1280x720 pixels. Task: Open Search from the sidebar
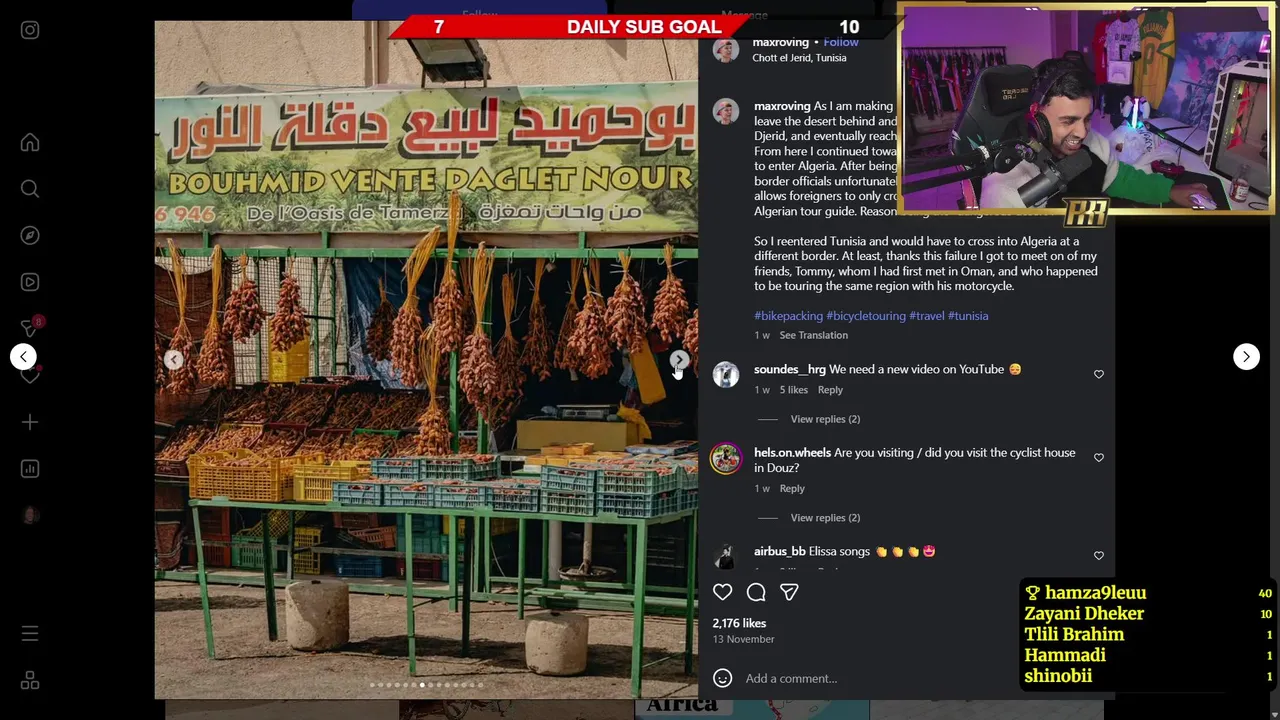click(30, 189)
